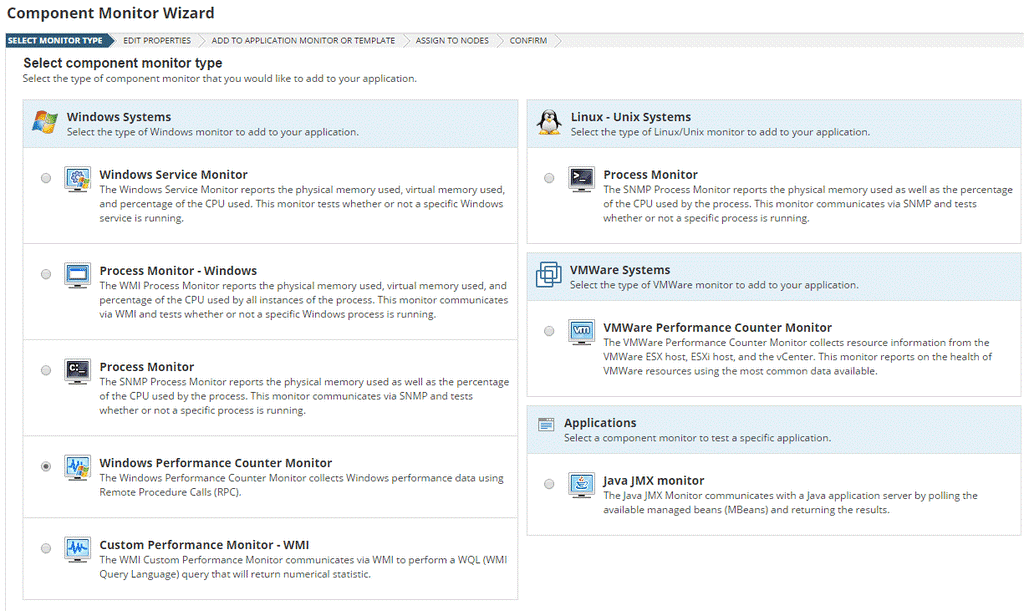The image size is (1024, 611).
Task: Click the Process Monitor title under Windows Systems
Action: (146, 367)
